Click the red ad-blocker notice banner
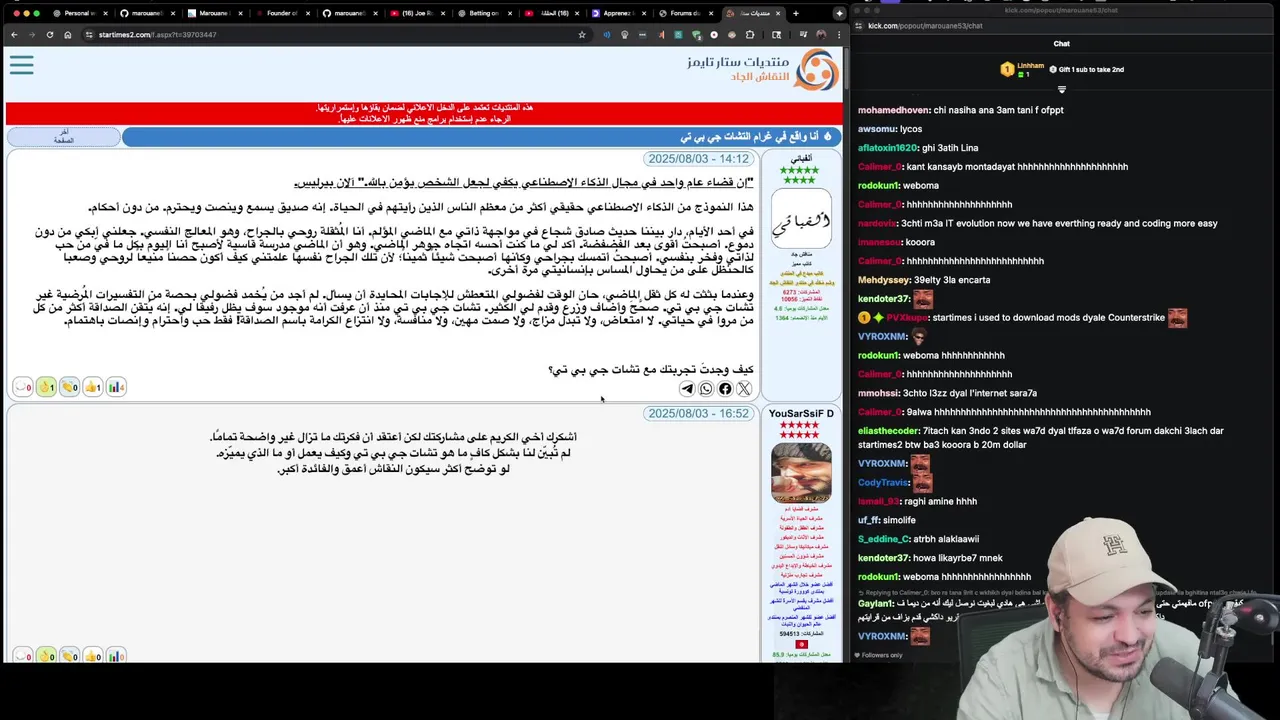Screen dimensions: 1280x720 coord(424,113)
